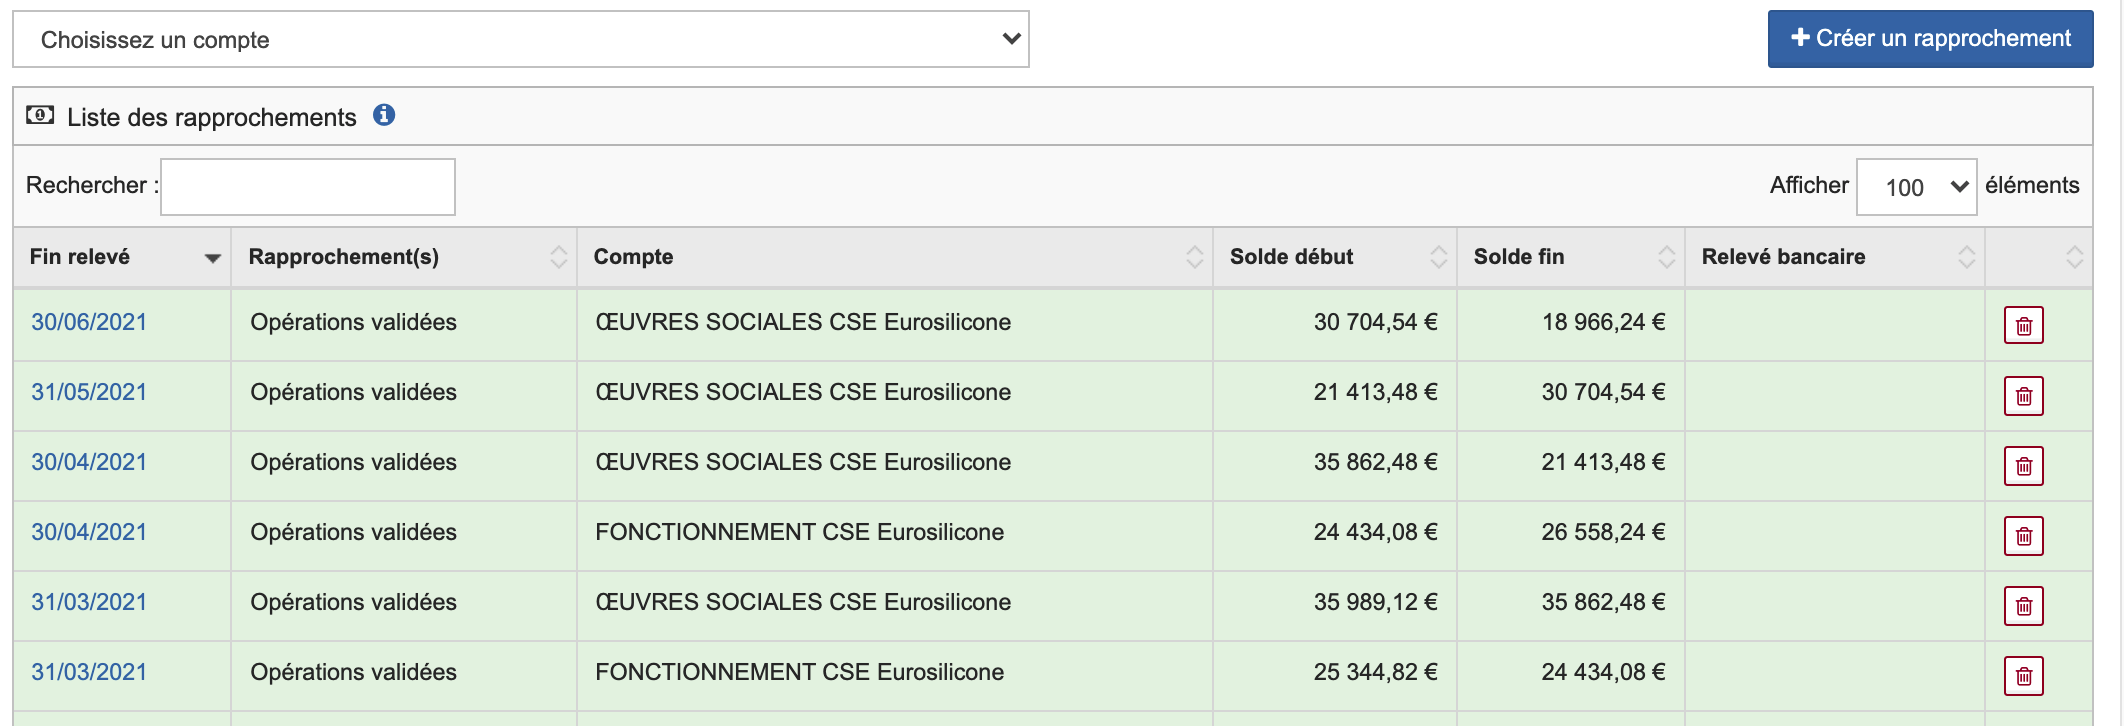Sort table by Fin relevé column
The image size is (2124, 726).
[122, 257]
